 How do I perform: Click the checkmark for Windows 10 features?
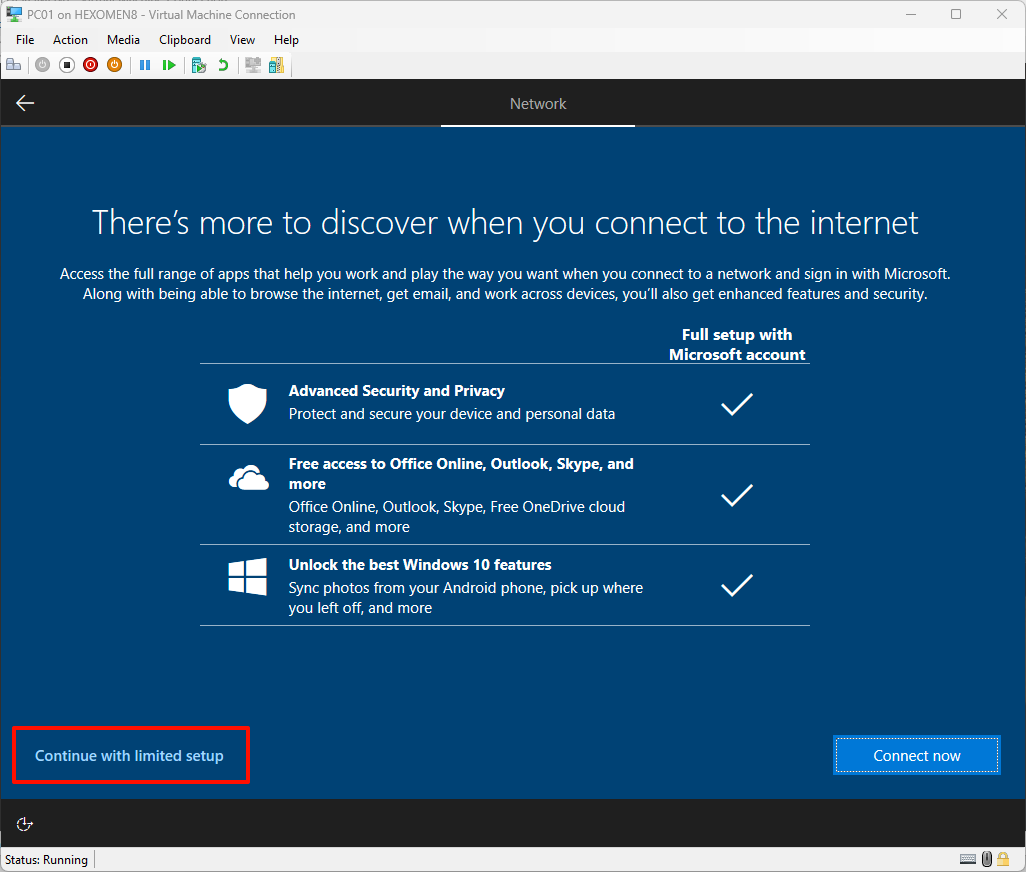tap(737, 584)
